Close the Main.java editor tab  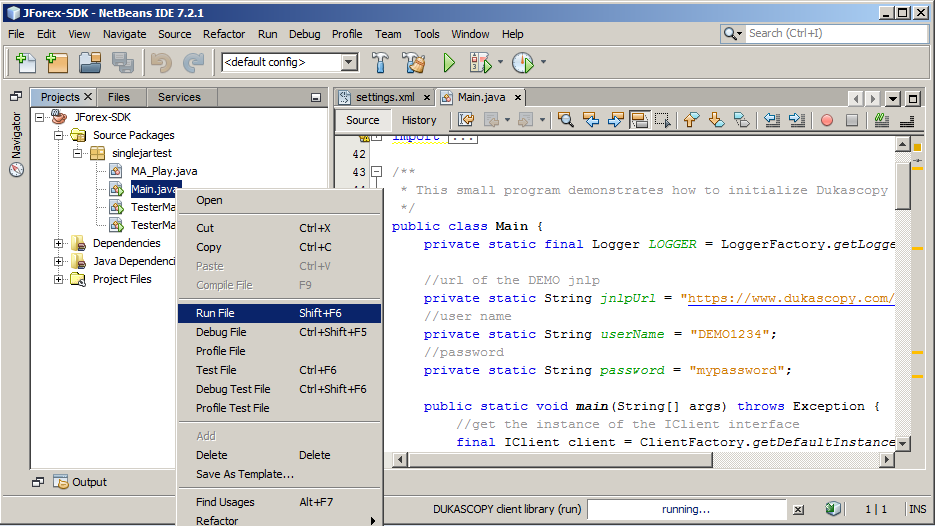pyautogui.click(x=518, y=97)
